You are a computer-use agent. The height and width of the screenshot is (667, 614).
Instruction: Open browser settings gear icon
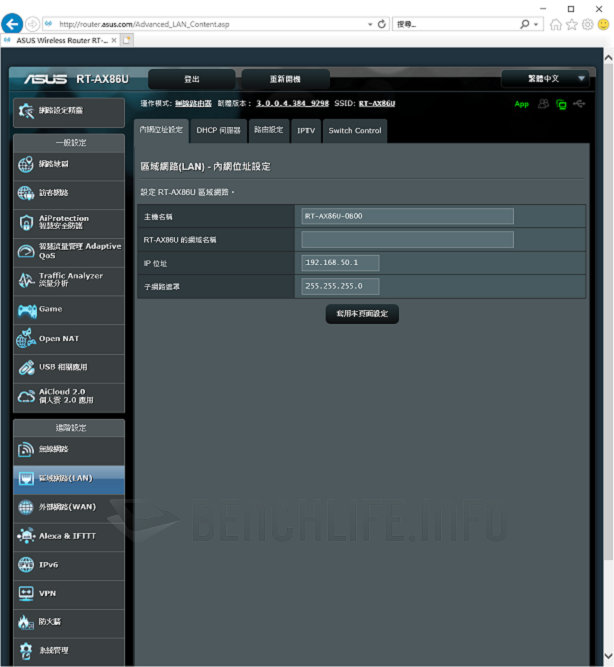click(x=587, y=25)
